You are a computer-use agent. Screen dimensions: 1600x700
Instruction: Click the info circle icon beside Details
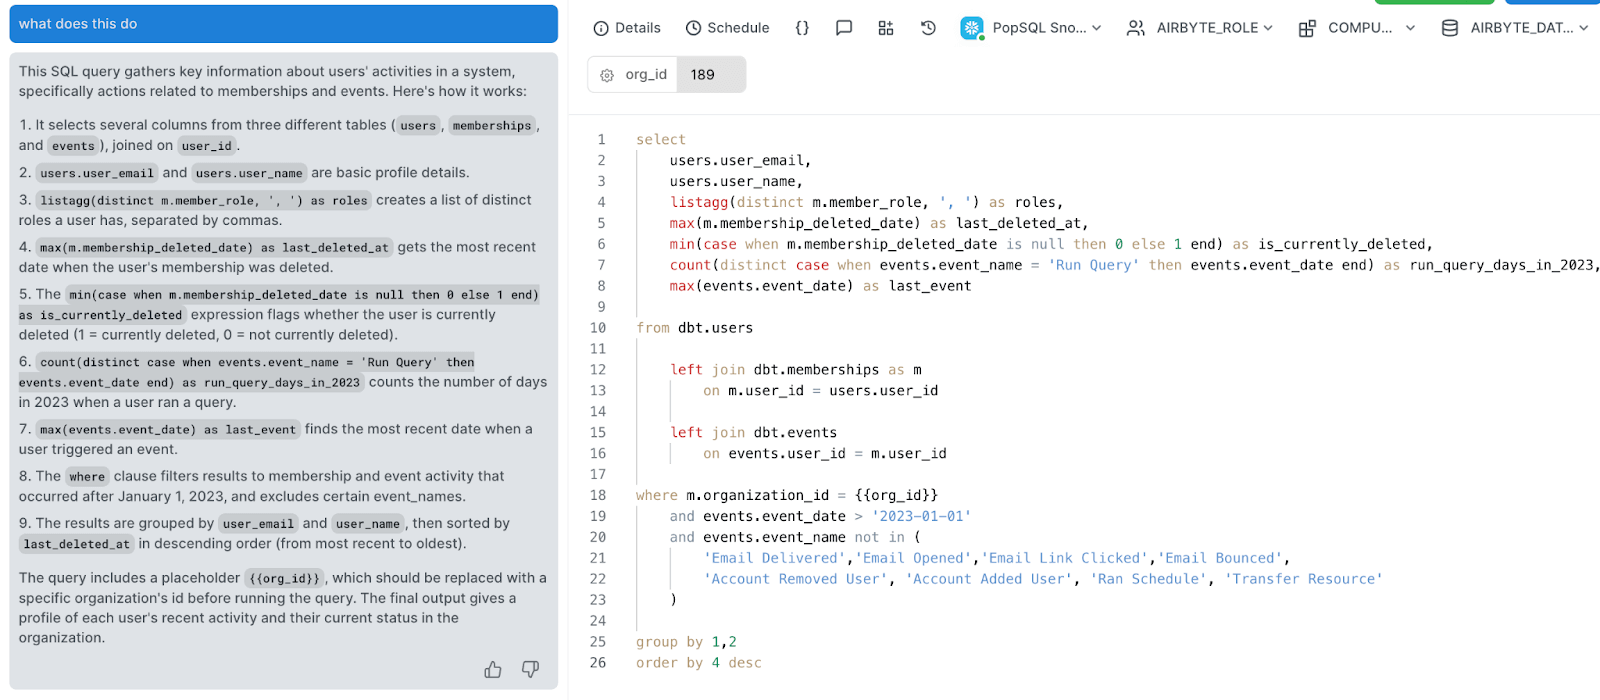pos(601,28)
